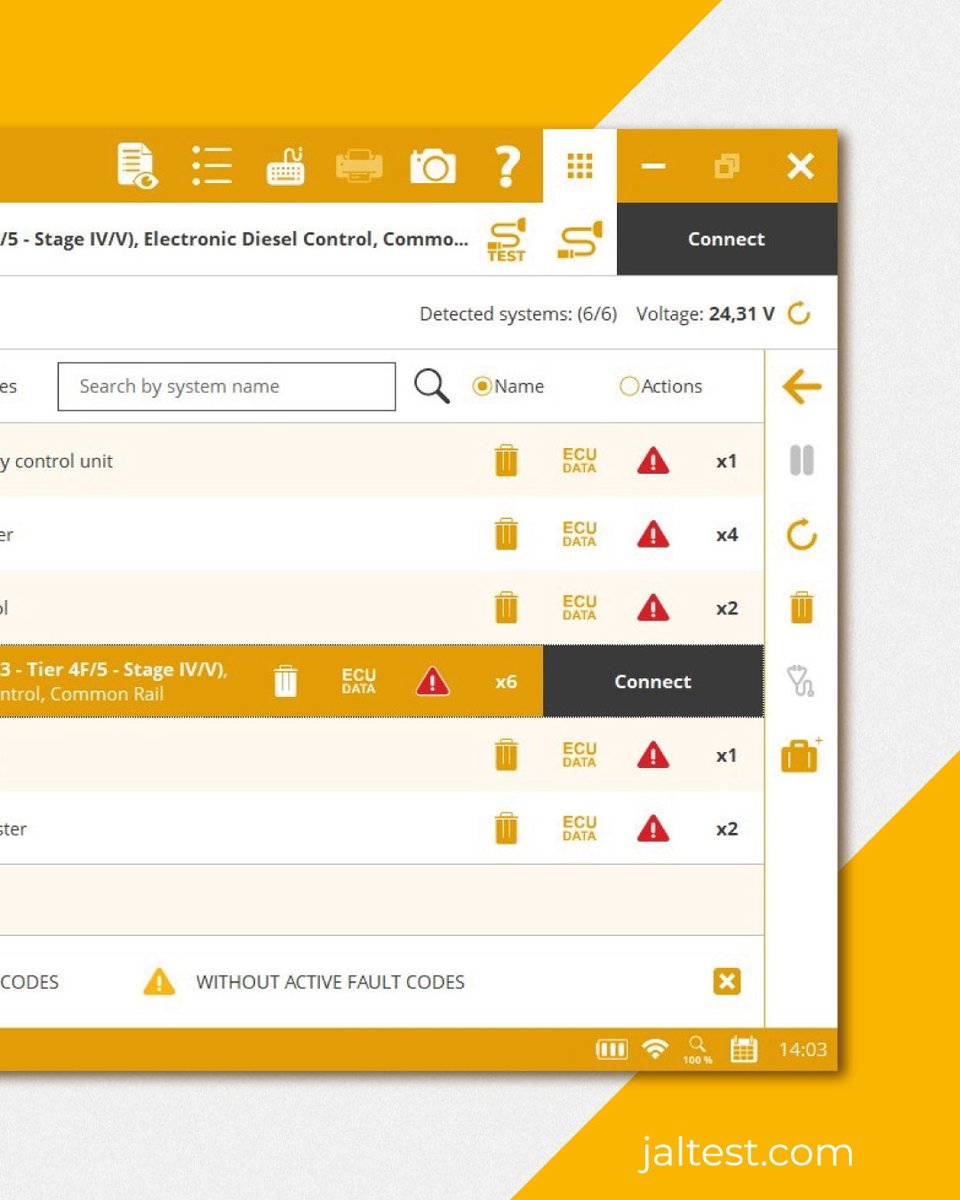Click the 100% zoom icon
This screenshot has height=1200, width=960.
point(698,1050)
